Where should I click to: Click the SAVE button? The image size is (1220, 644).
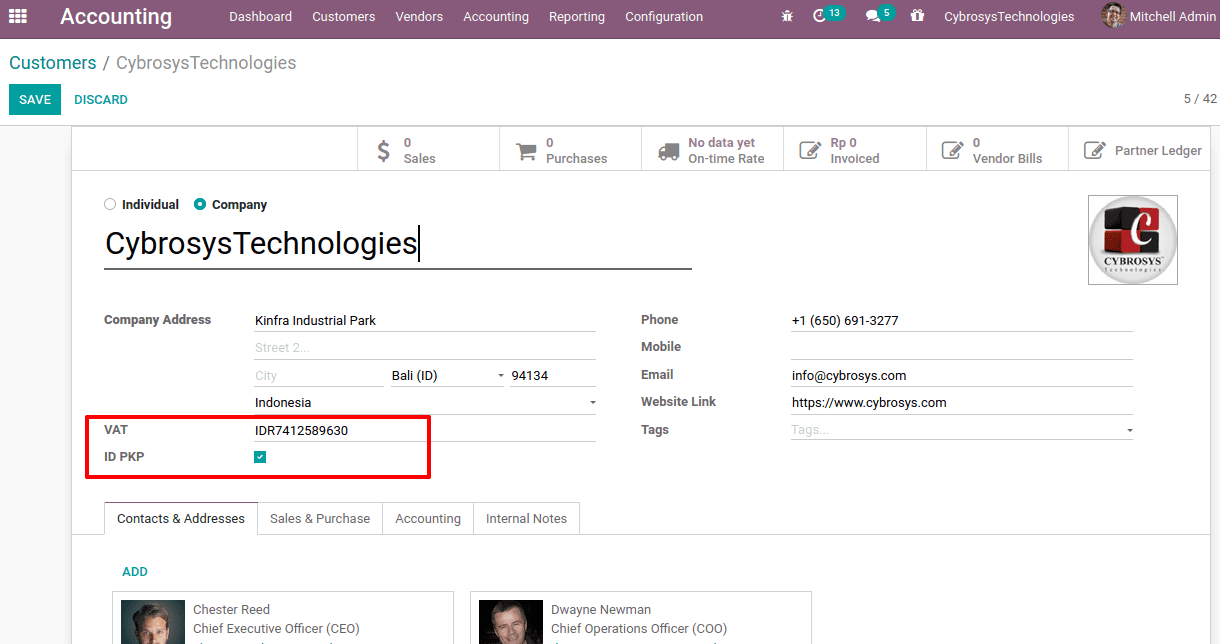[x=35, y=99]
